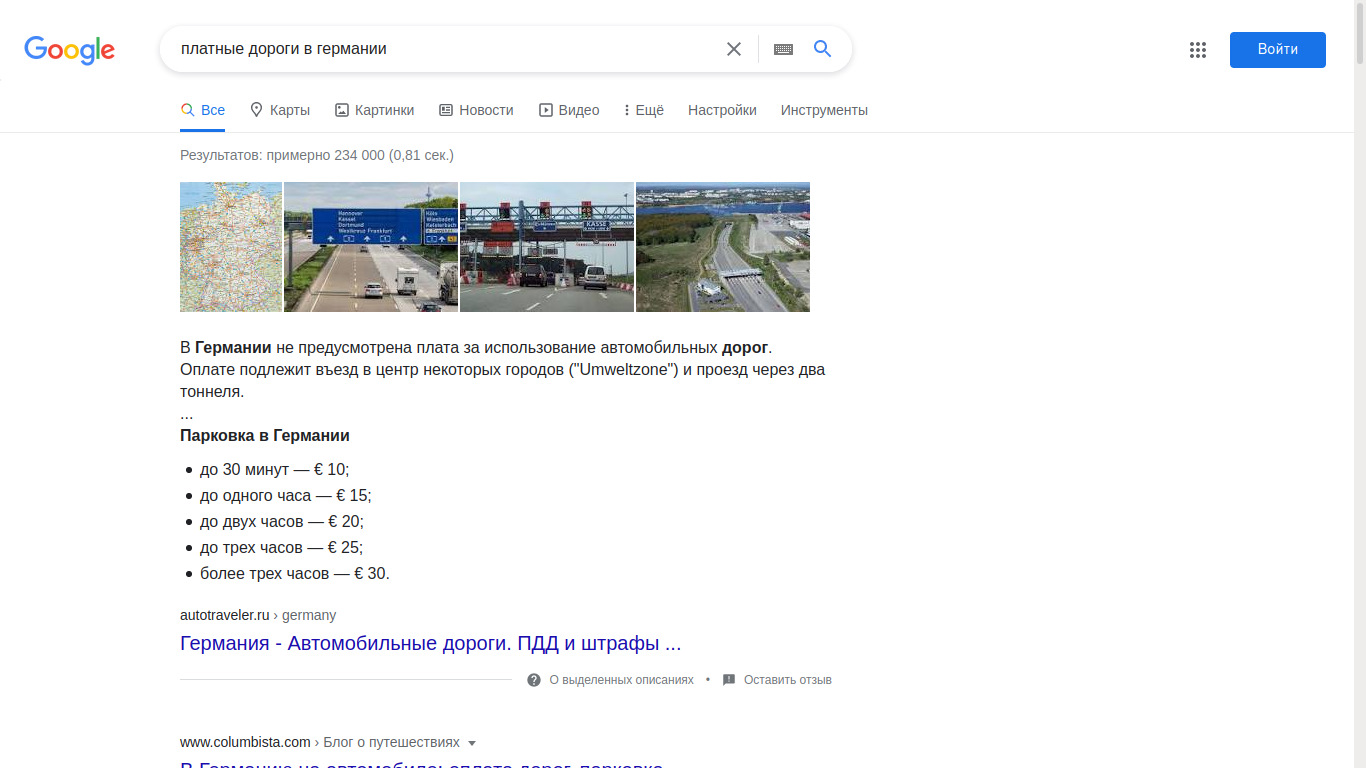Image resolution: width=1366 pixels, height=768 pixels.
Task: Open the Видео results tab
Action: [x=569, y=110]
